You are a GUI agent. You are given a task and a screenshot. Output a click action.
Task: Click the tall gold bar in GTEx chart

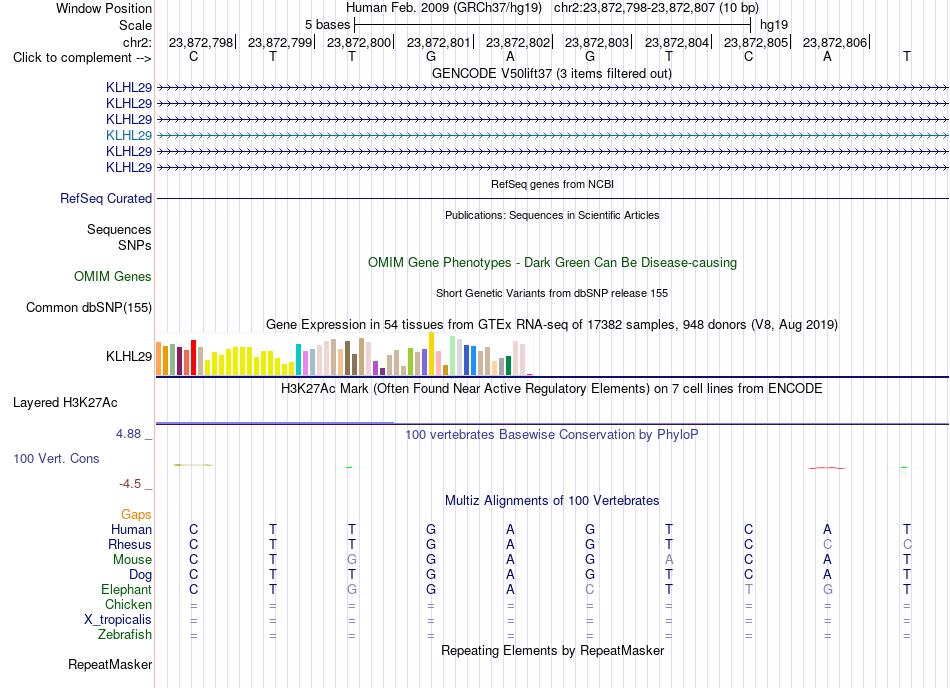coord(431,354)
